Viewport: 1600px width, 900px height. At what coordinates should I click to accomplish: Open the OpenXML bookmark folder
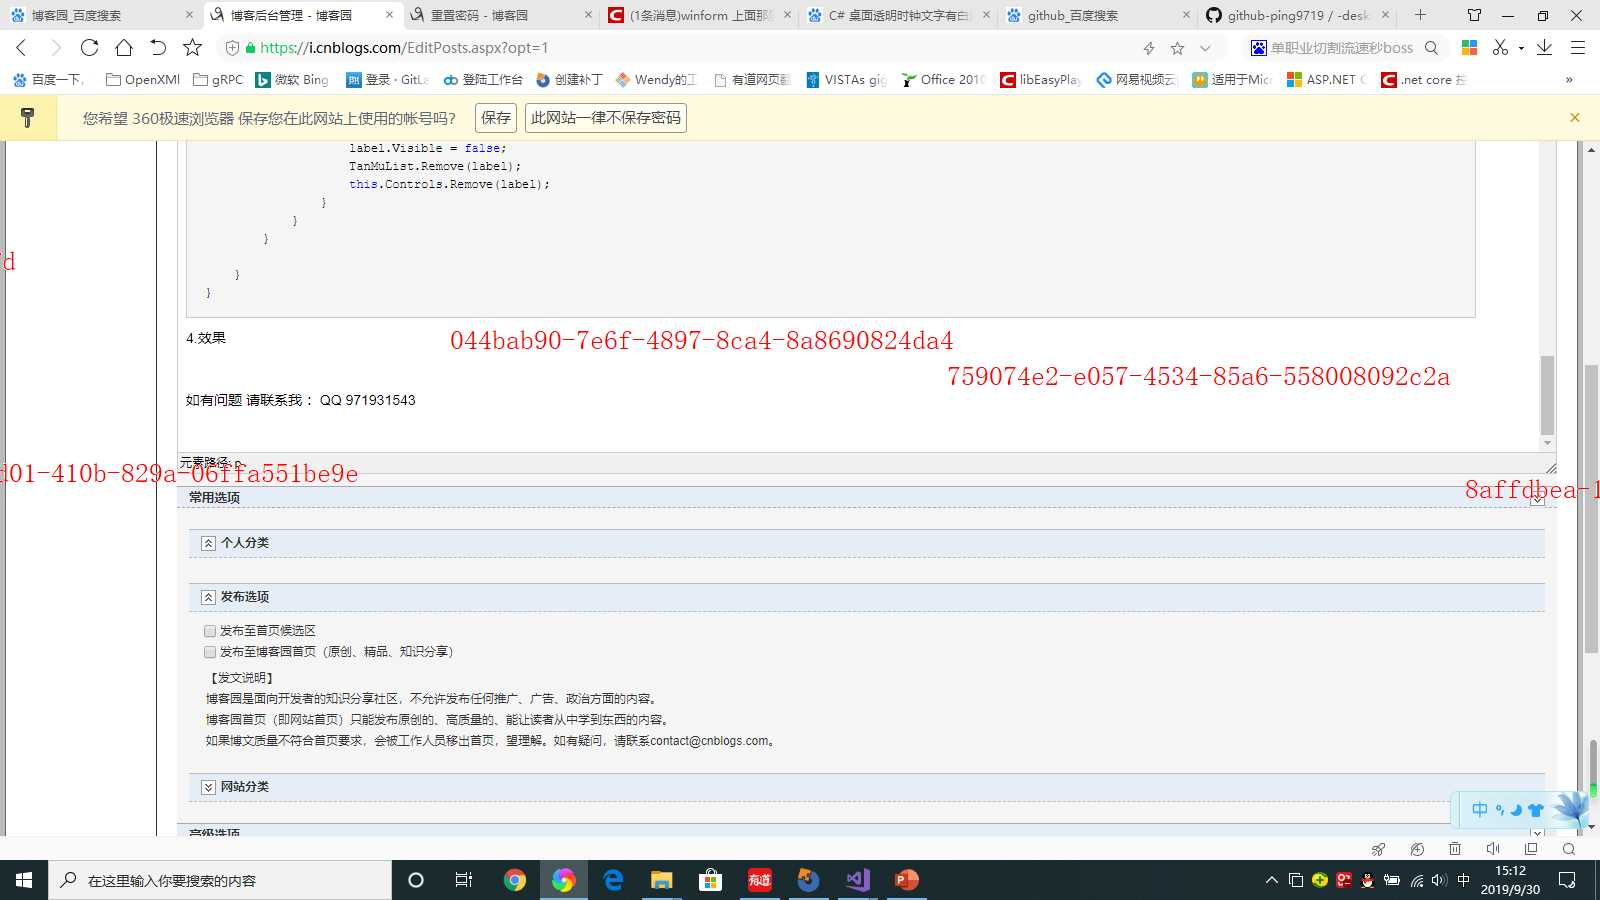point(142,80)
